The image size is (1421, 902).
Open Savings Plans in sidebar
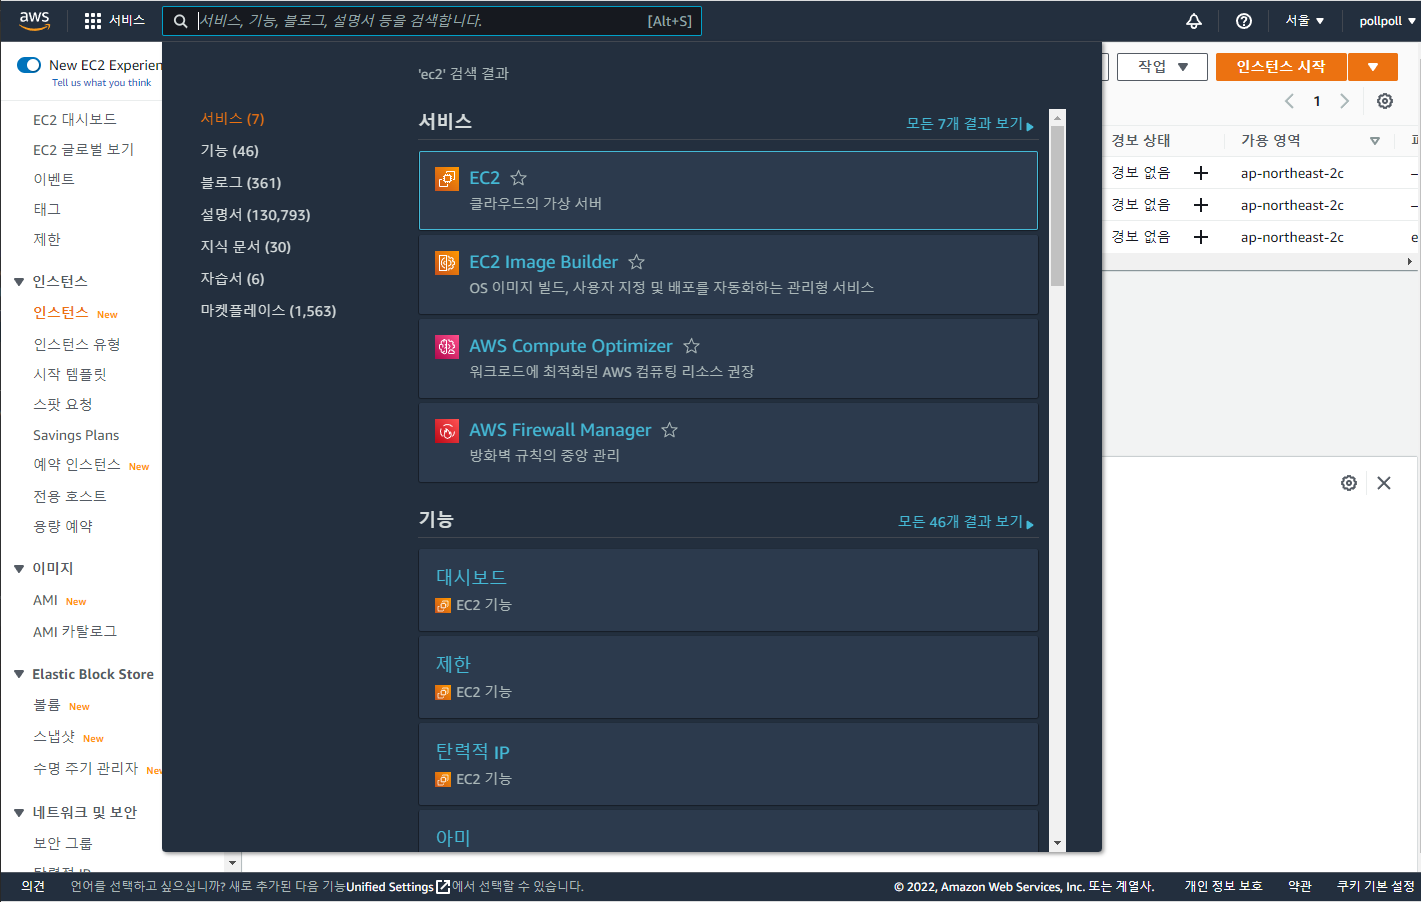pyautogui.click(x=76, y=435)
